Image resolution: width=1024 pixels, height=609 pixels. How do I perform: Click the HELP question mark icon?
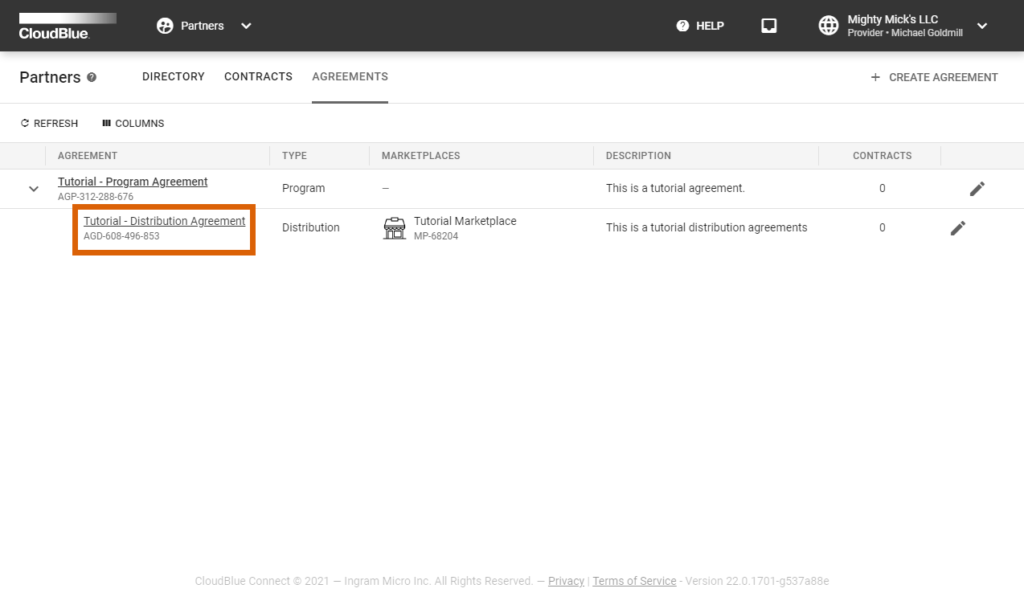pyautogui.click(x=683, y=25)
